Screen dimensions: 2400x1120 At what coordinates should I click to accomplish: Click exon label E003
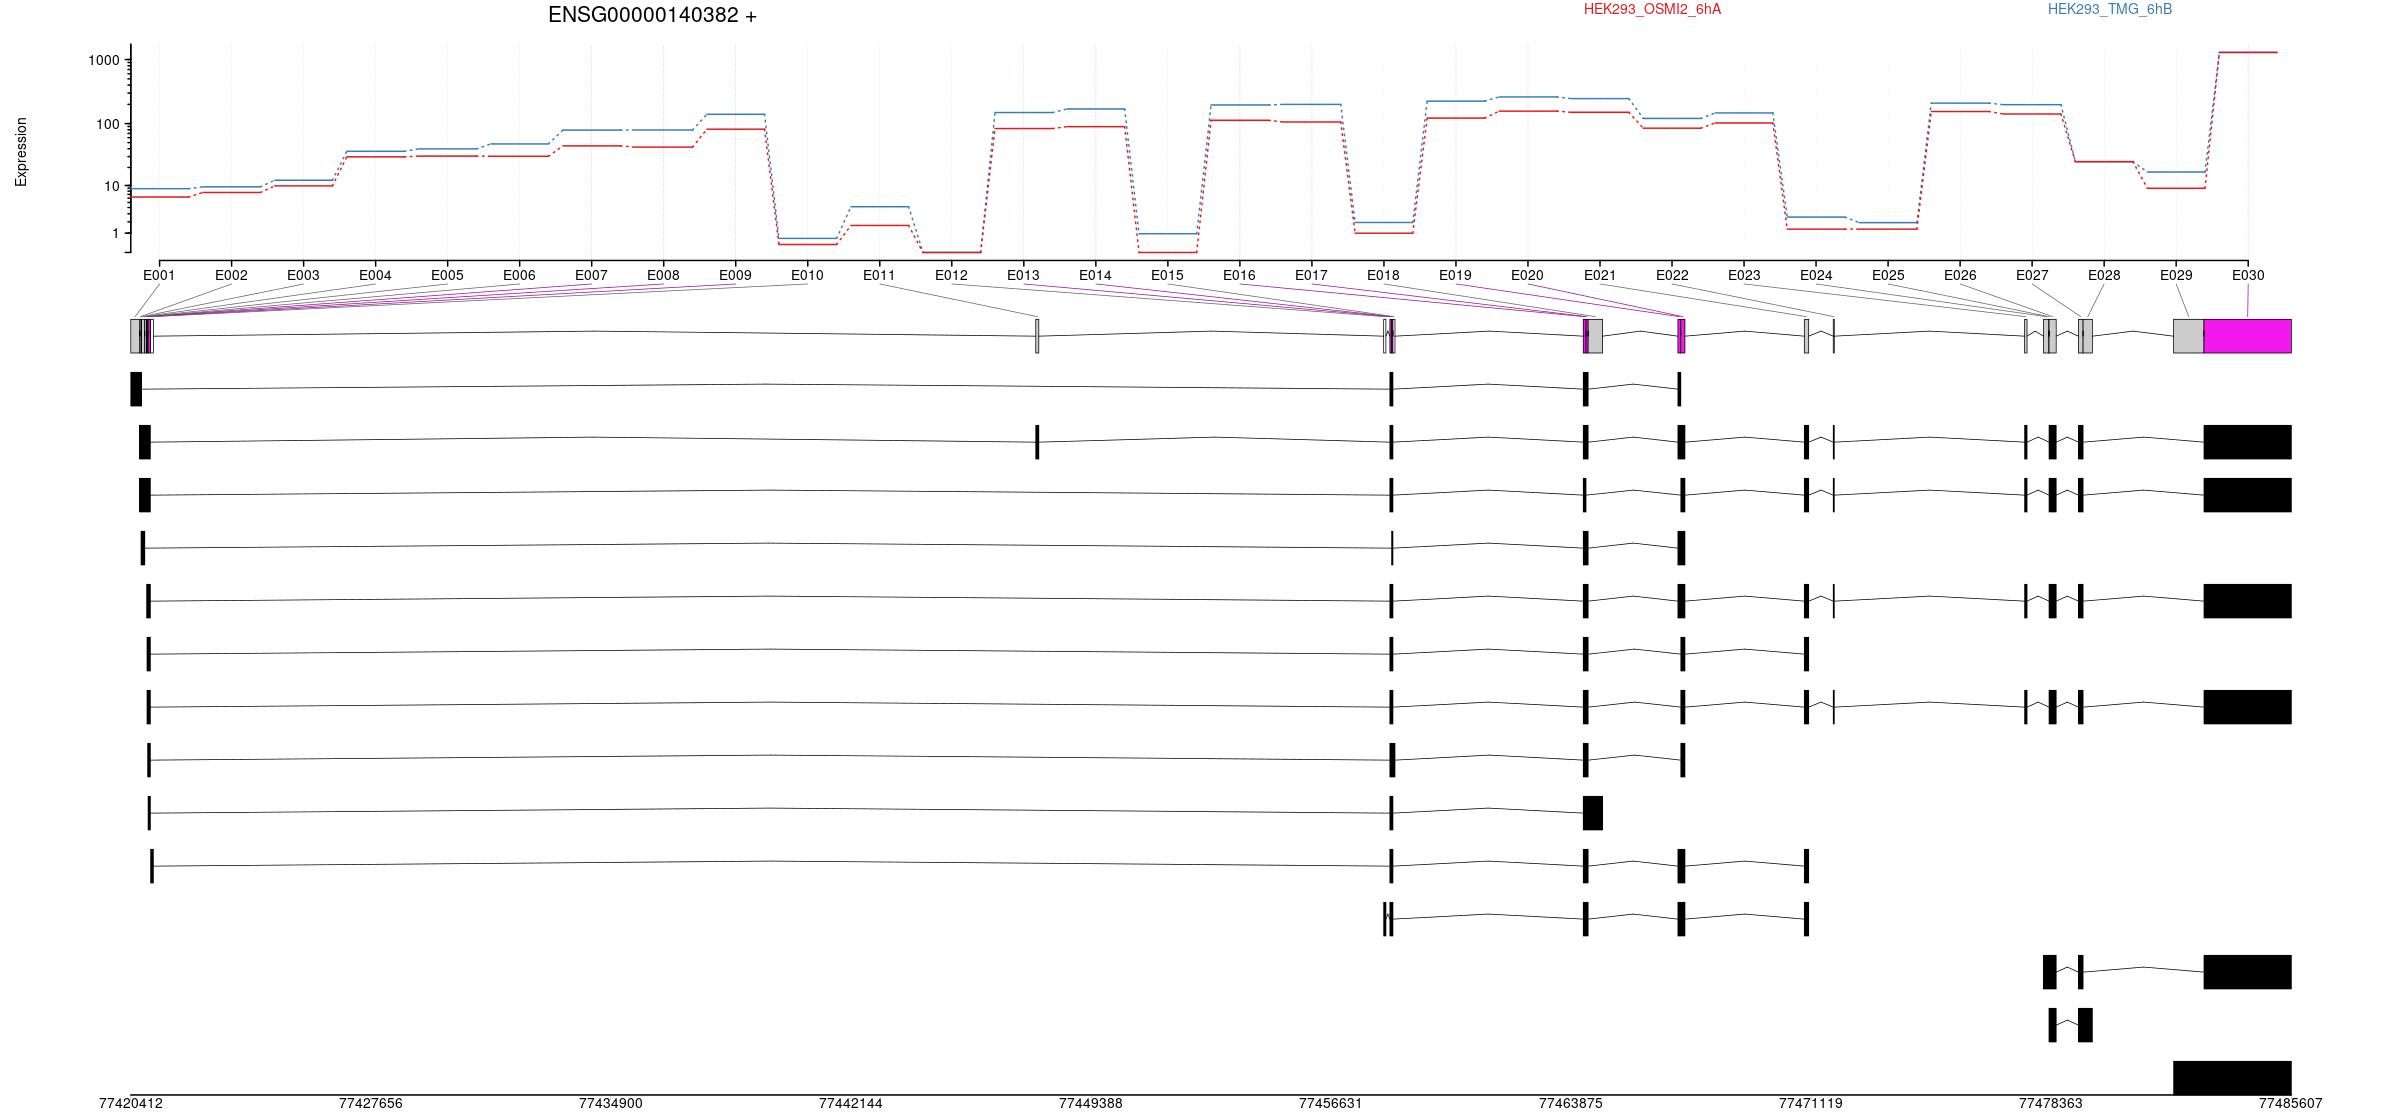[x=303, y=275]
